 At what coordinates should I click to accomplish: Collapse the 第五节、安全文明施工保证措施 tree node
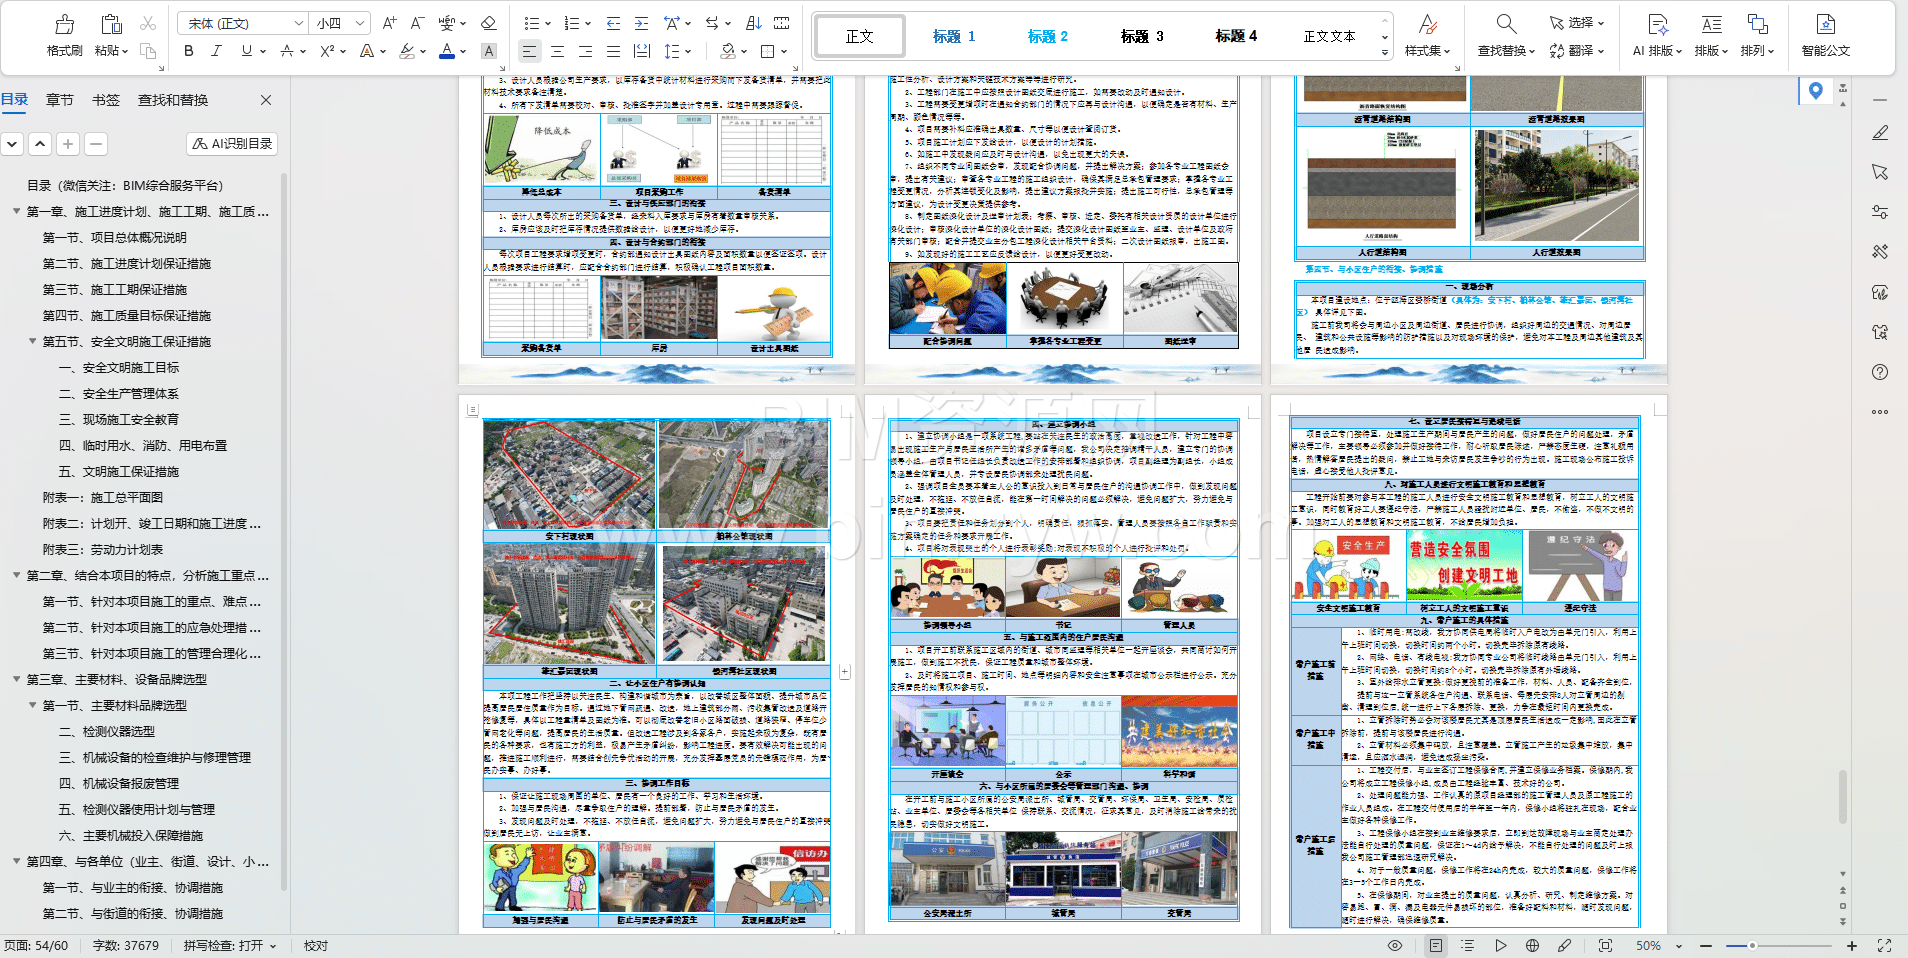point(33,342)
